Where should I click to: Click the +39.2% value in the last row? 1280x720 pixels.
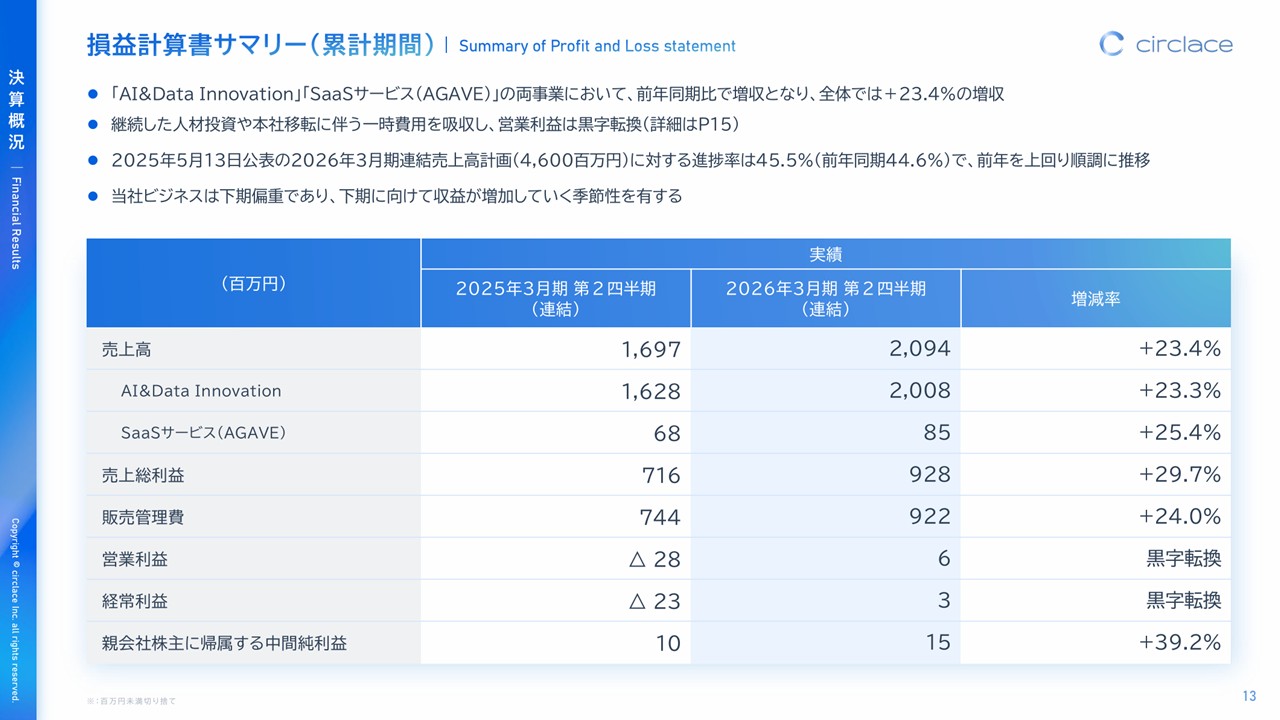[1179, 643]
